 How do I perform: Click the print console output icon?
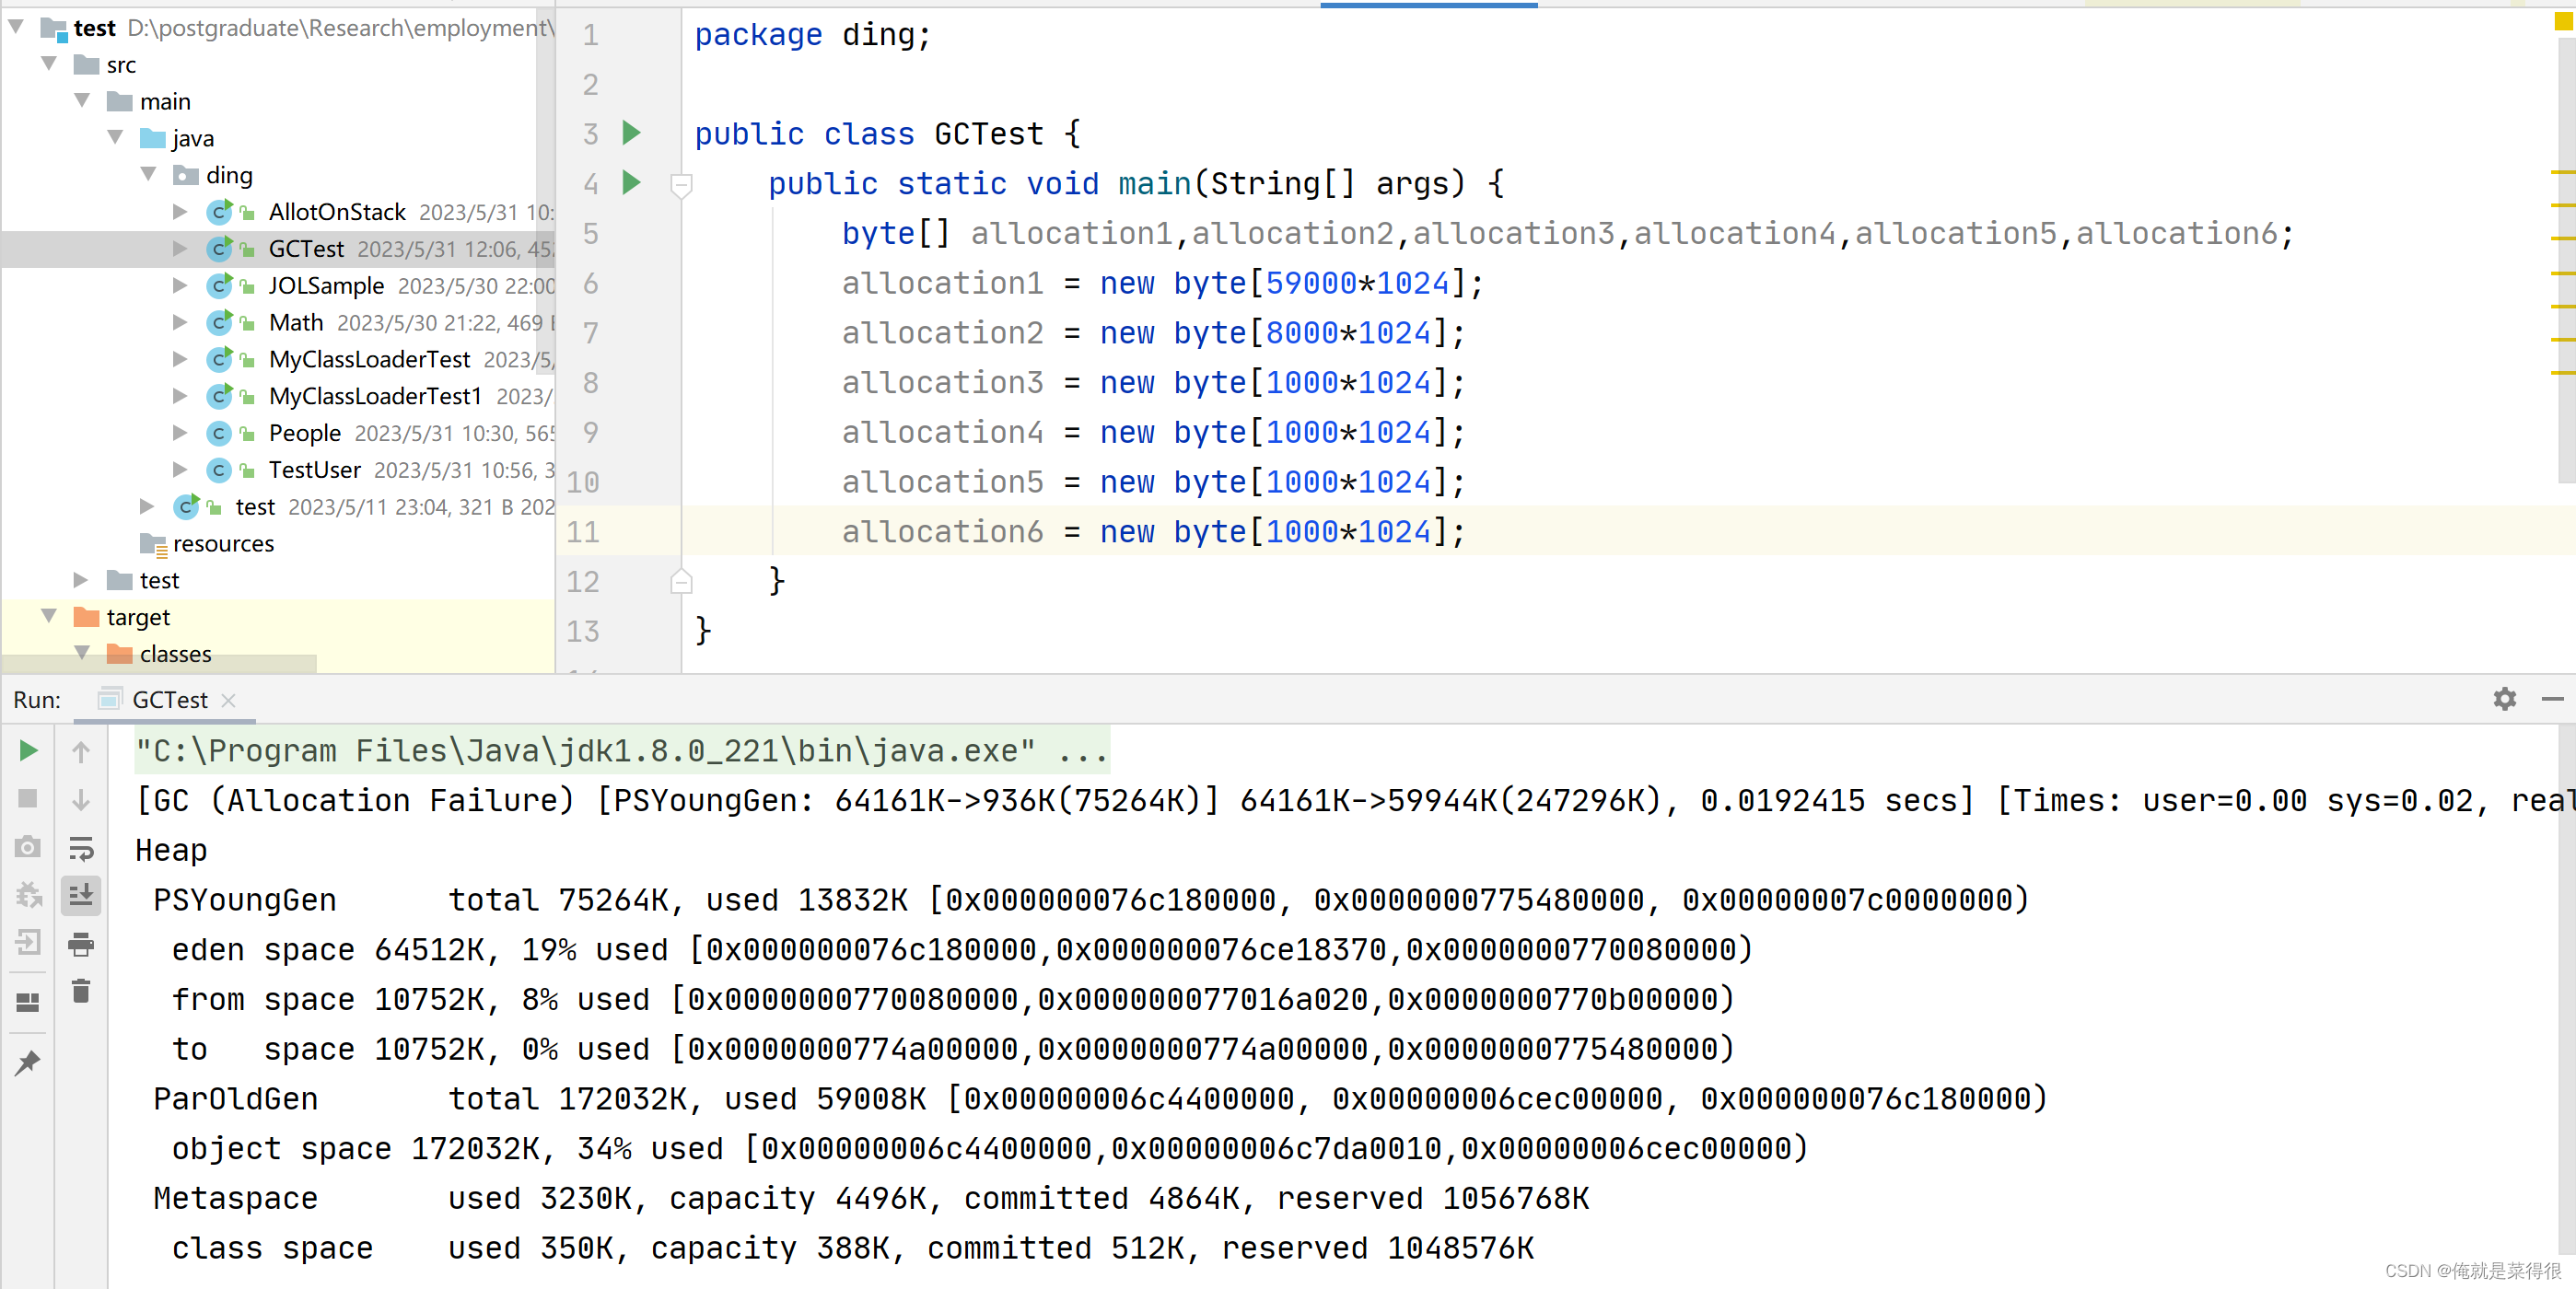[81, 943]
